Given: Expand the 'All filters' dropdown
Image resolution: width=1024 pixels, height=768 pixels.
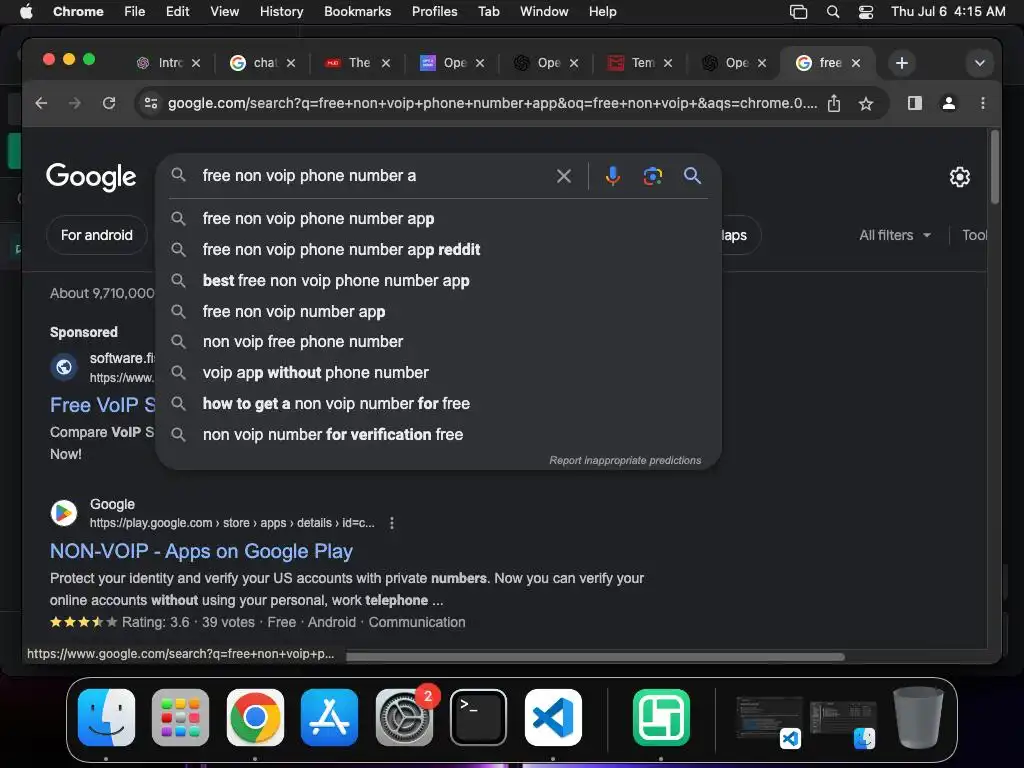Looking at the screenshot, I should tap(895, 235).
